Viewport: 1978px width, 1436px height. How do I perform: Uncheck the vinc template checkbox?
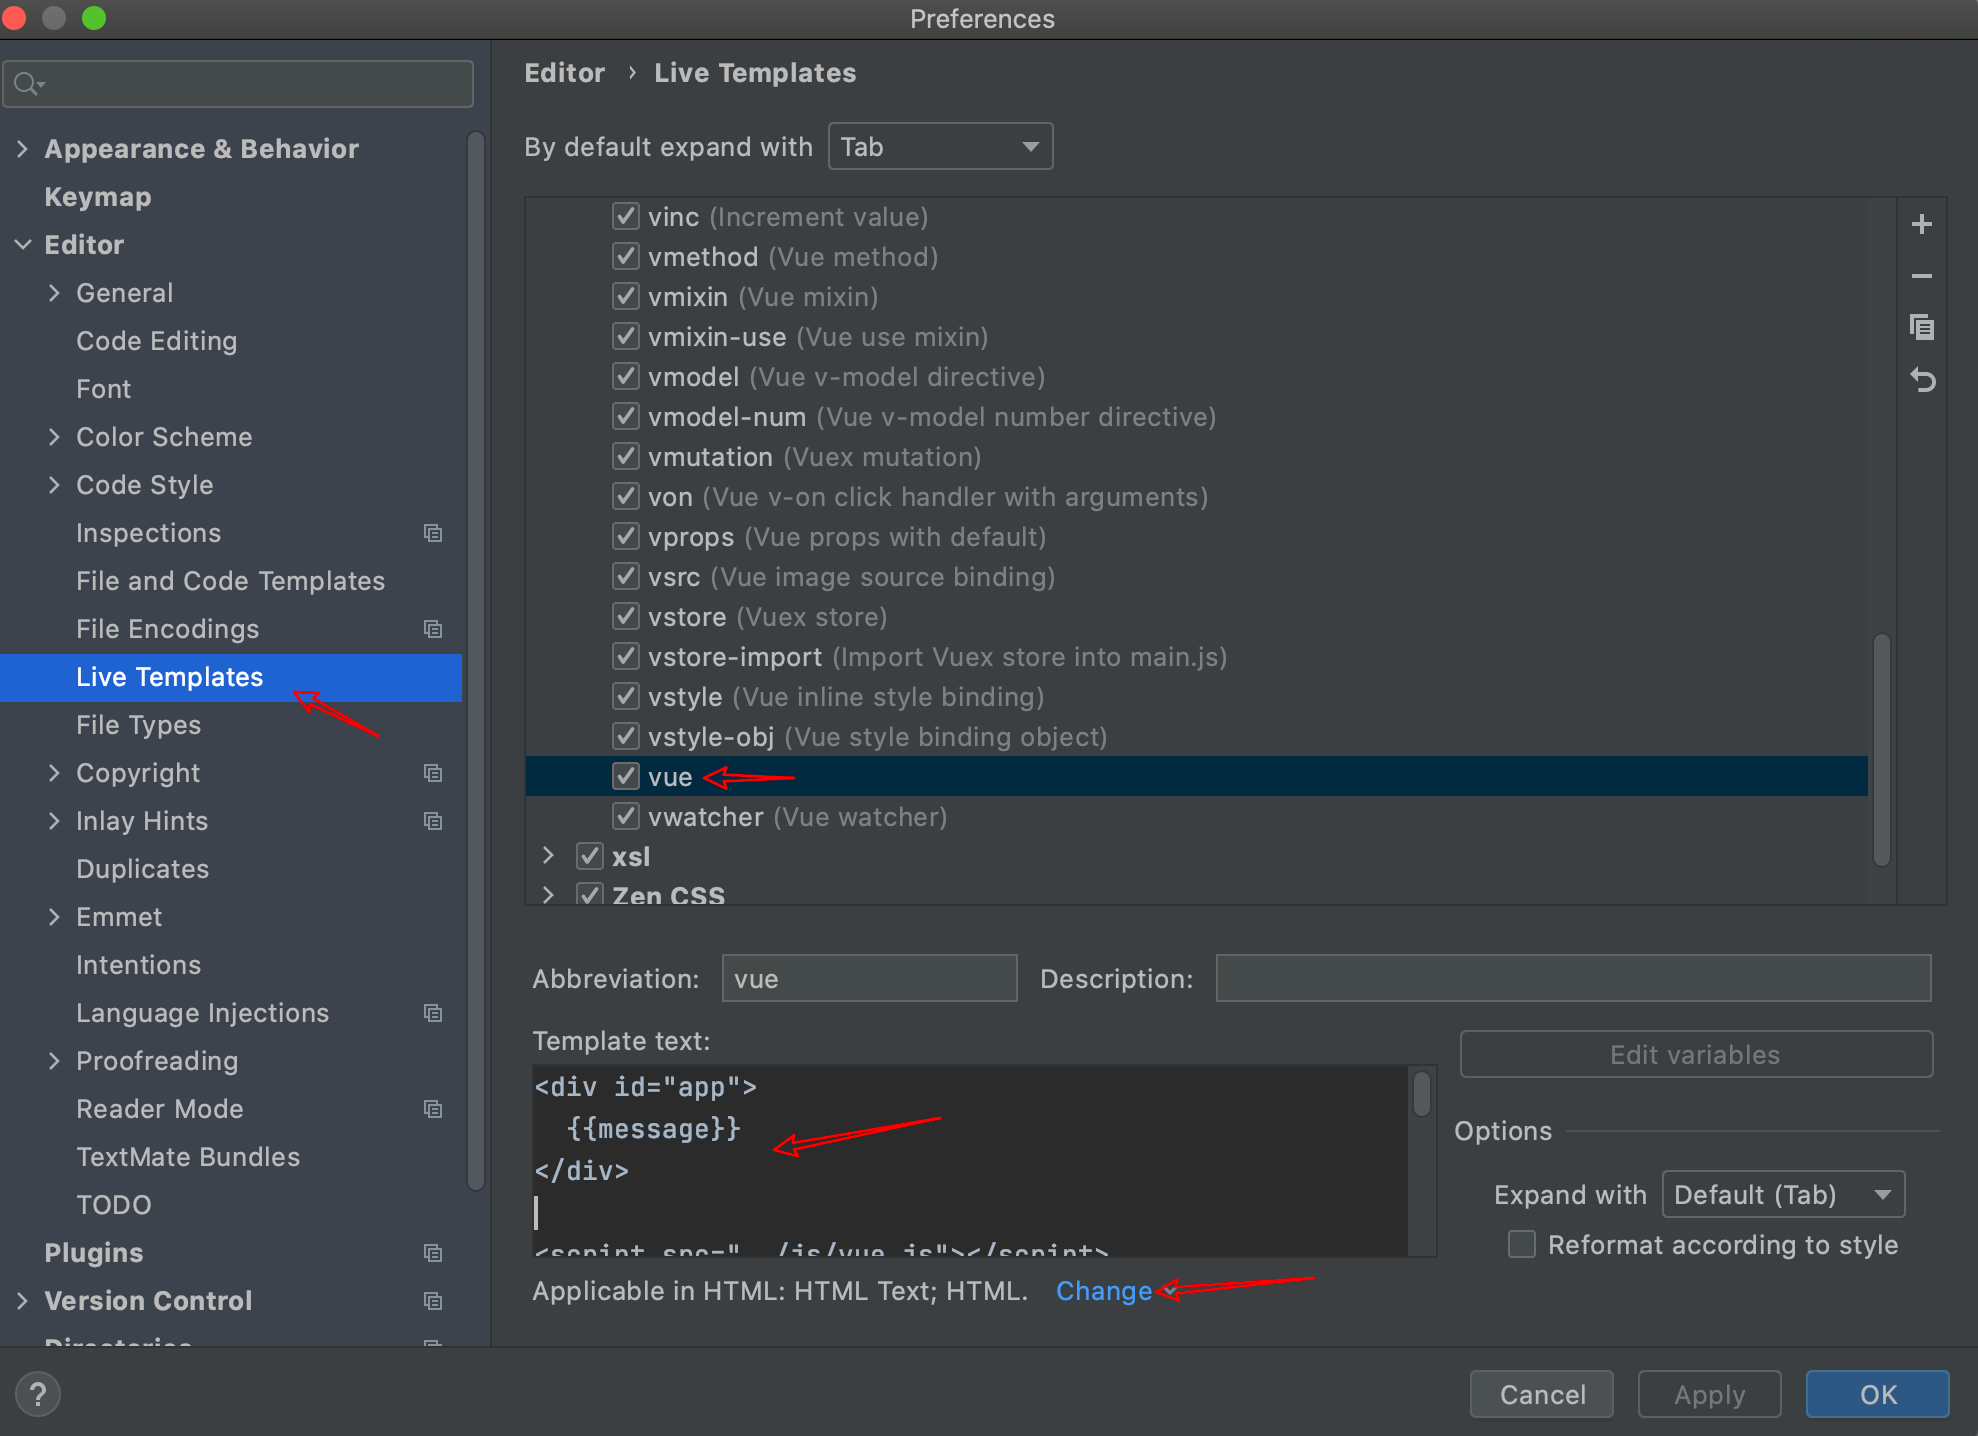tap(626, 216)
